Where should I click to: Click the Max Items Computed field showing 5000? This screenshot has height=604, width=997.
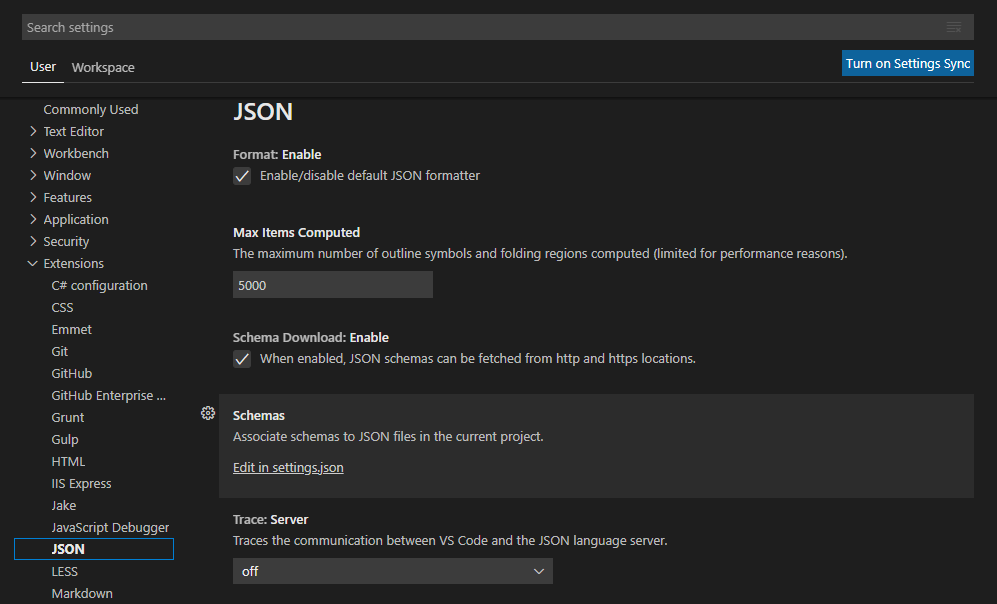pos(333,285)
